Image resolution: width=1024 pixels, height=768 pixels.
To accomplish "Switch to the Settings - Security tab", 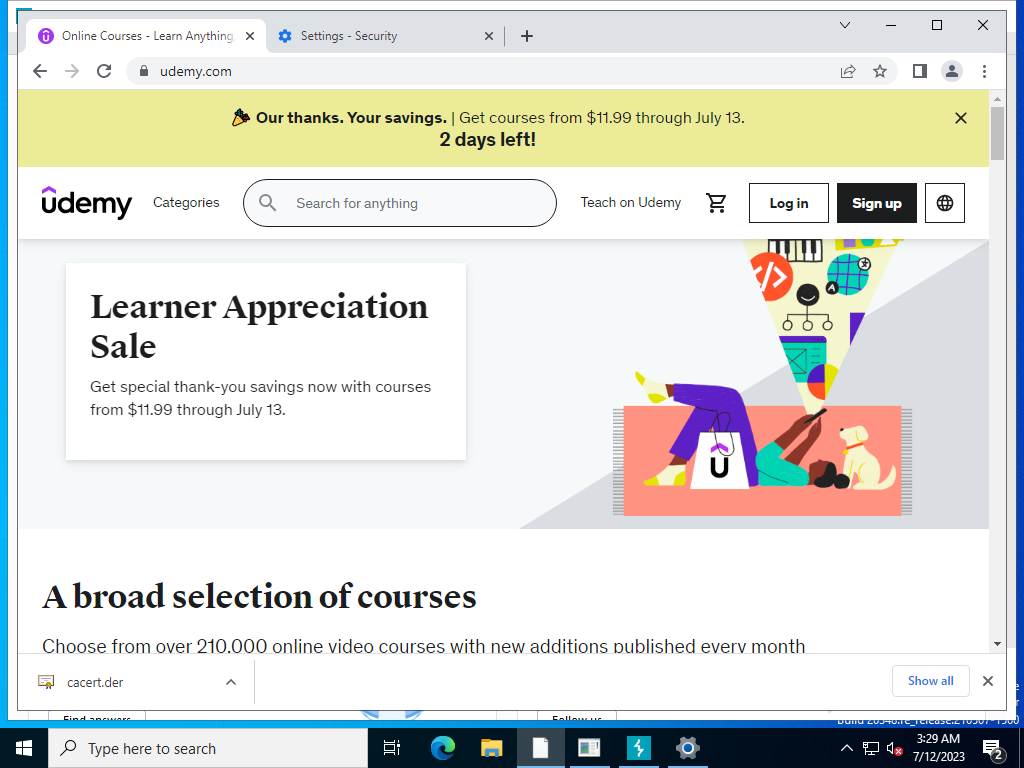I will pyautogui.click(x=385, y=37).
